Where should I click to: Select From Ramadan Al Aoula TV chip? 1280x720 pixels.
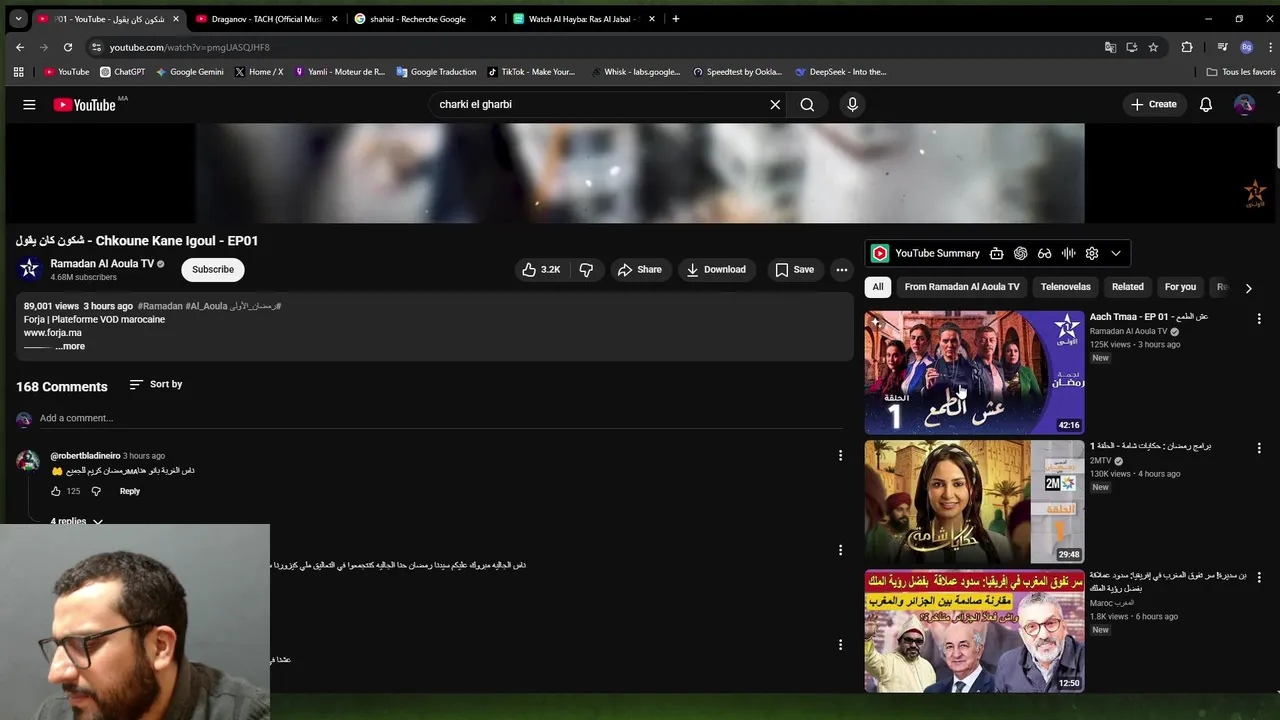click(x=962, y=287)
